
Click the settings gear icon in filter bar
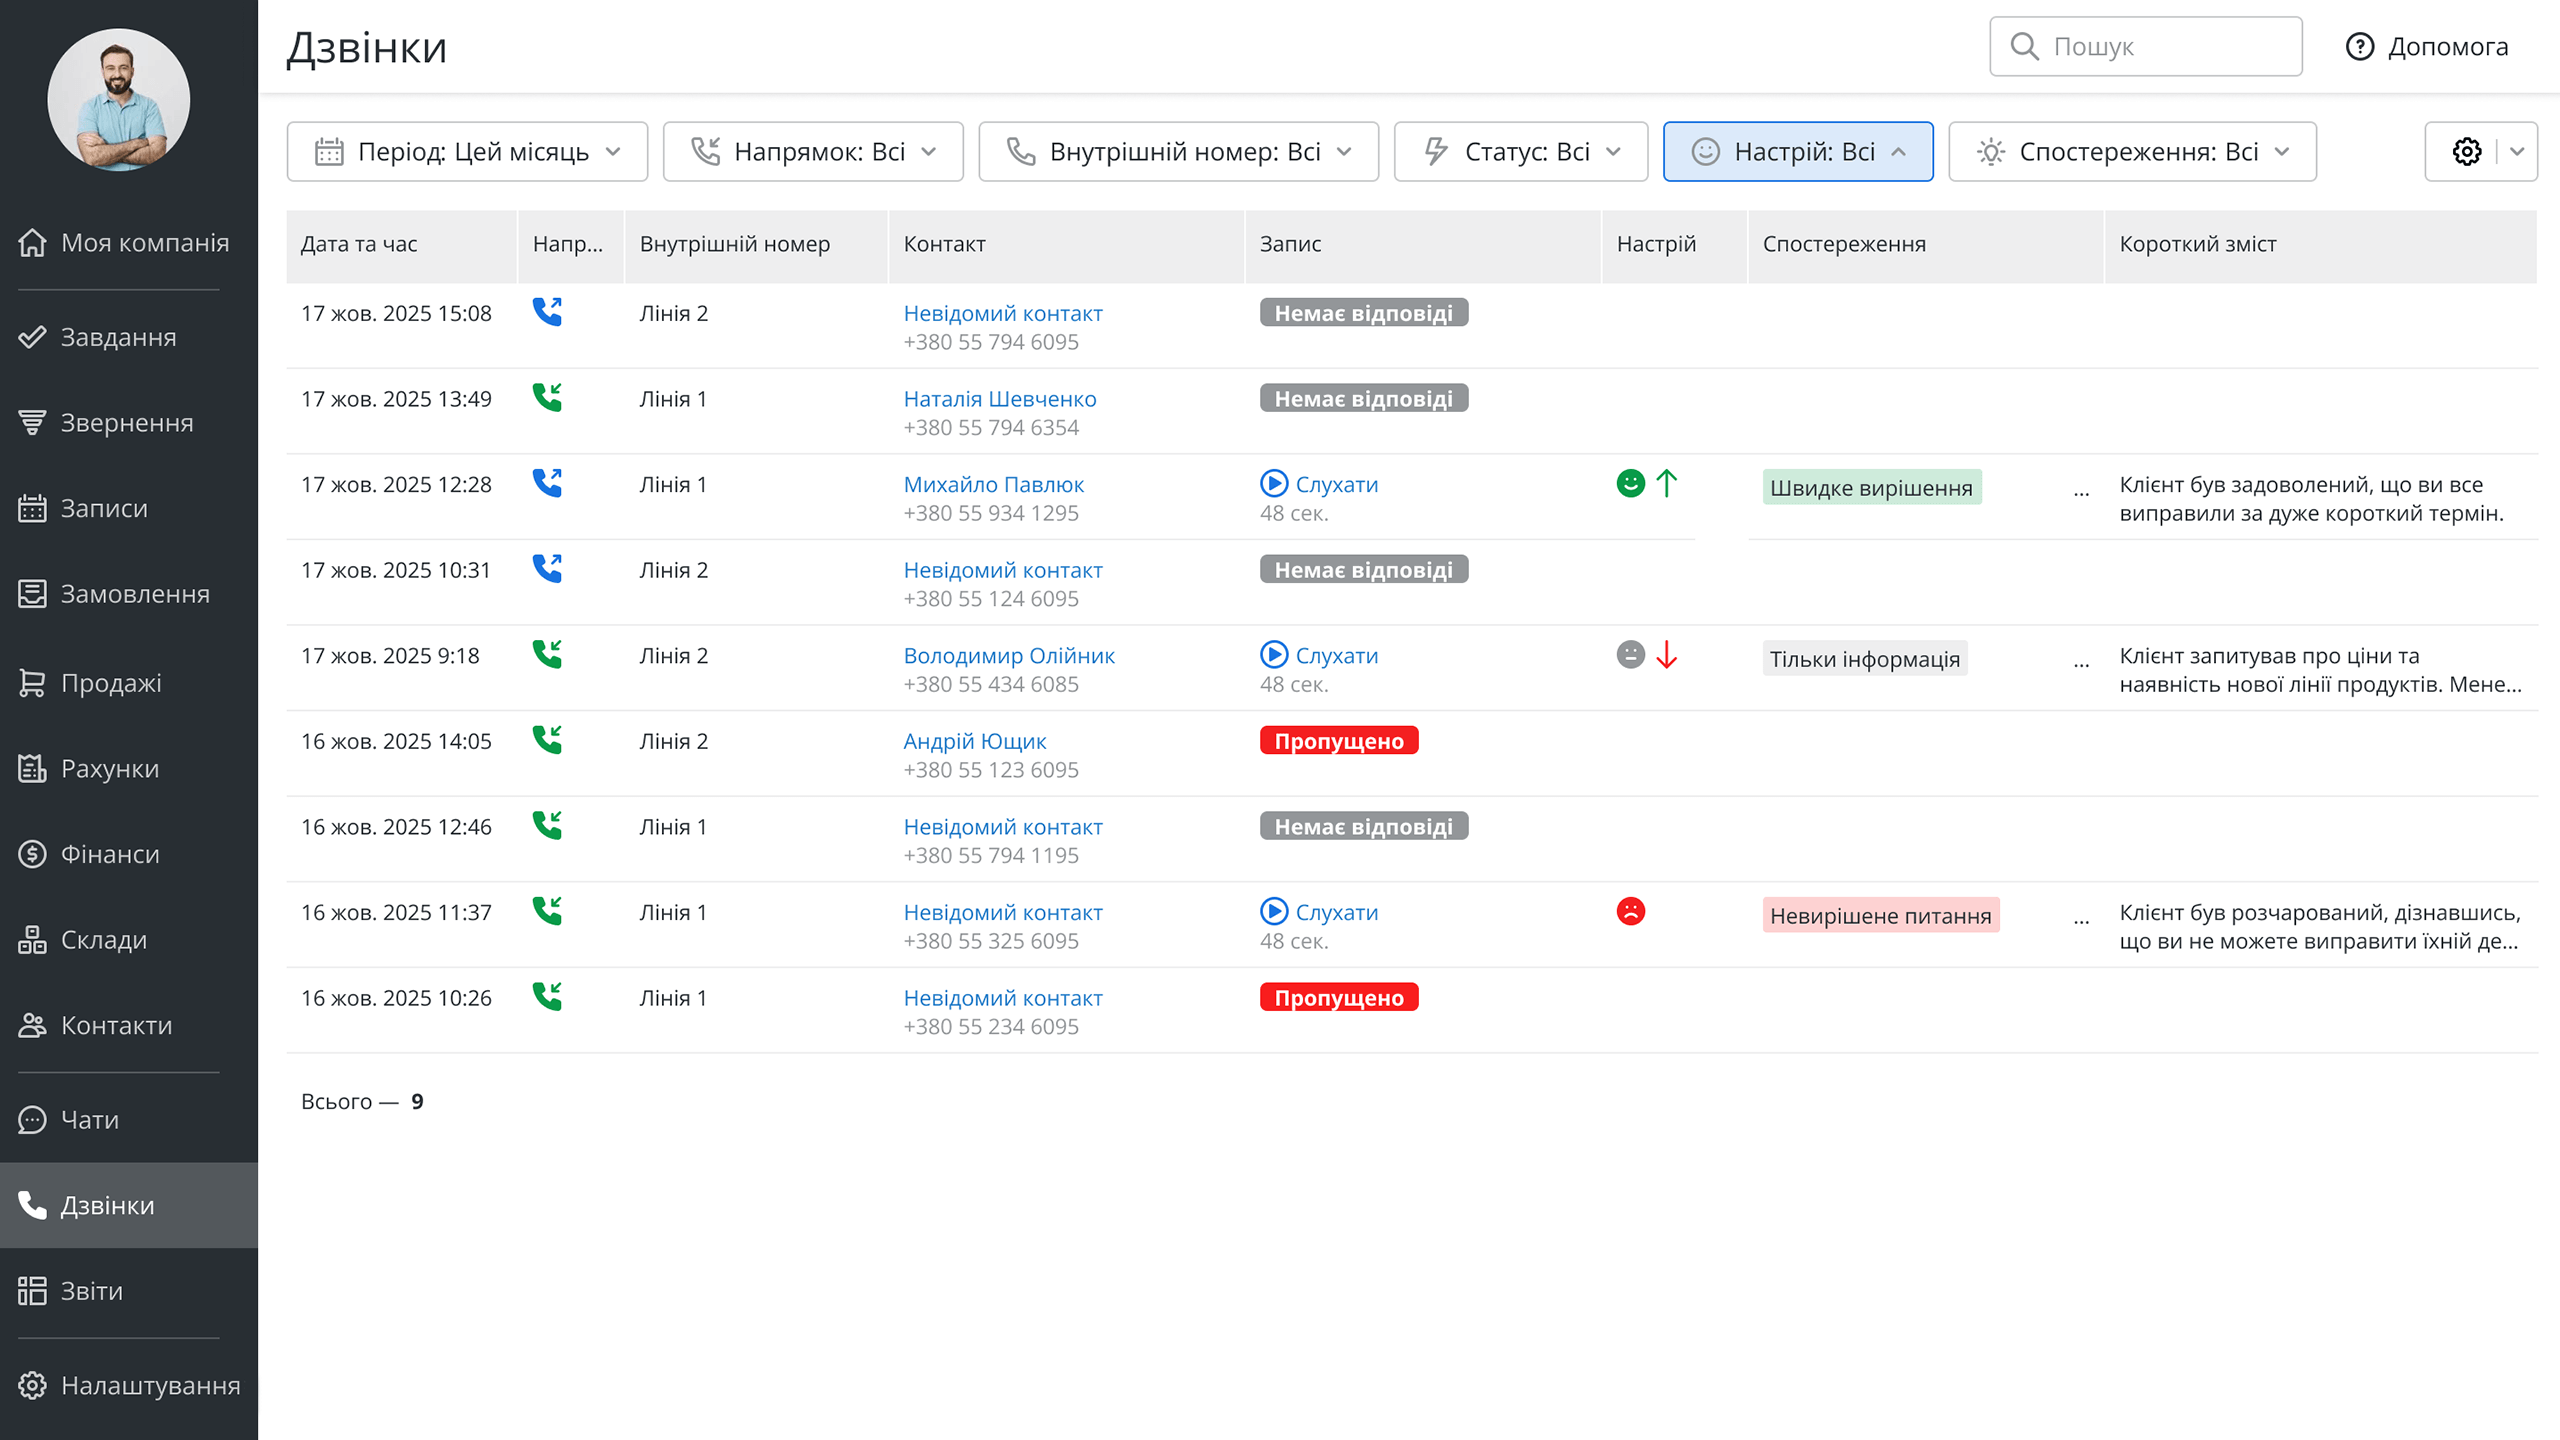click(x=2466, y=152)
